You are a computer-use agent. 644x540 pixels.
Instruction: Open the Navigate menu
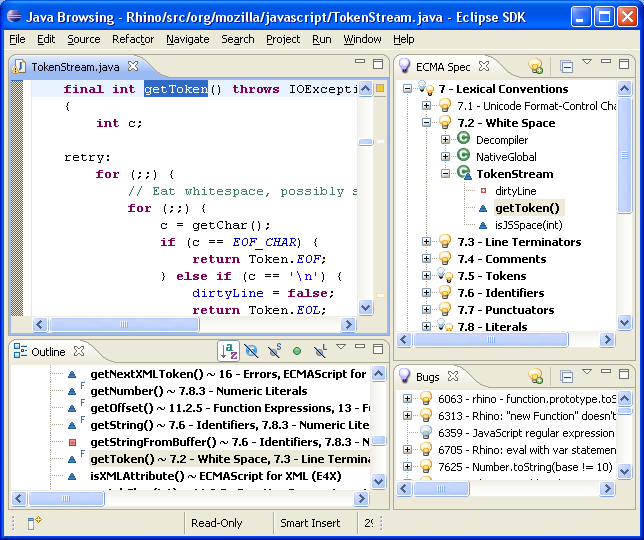tap(188, 39)
